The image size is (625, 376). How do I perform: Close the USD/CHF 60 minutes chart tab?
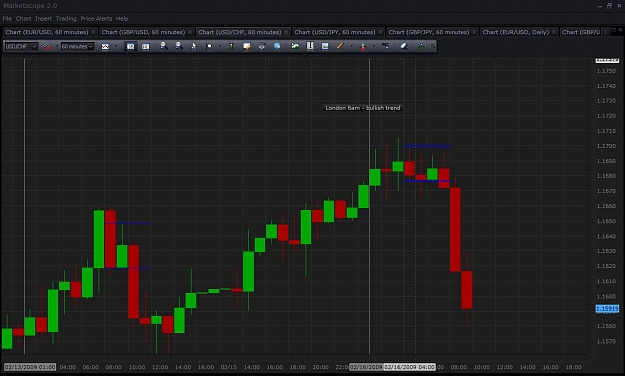pos(286,32)
